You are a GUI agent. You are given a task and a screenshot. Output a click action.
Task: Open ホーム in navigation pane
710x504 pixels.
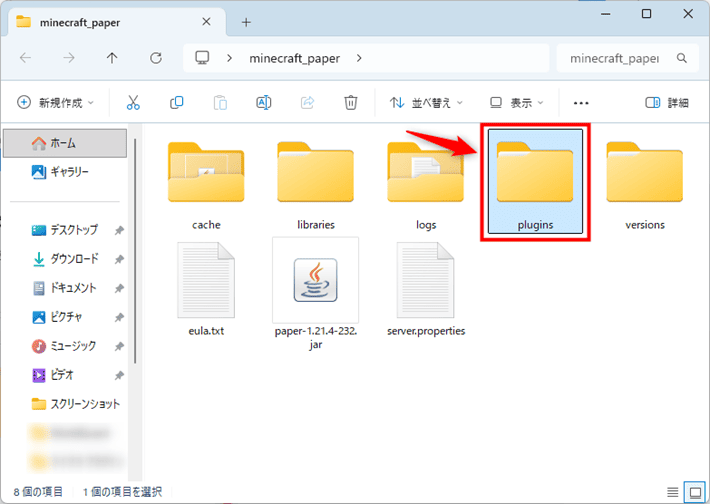(x=65, y=143)
